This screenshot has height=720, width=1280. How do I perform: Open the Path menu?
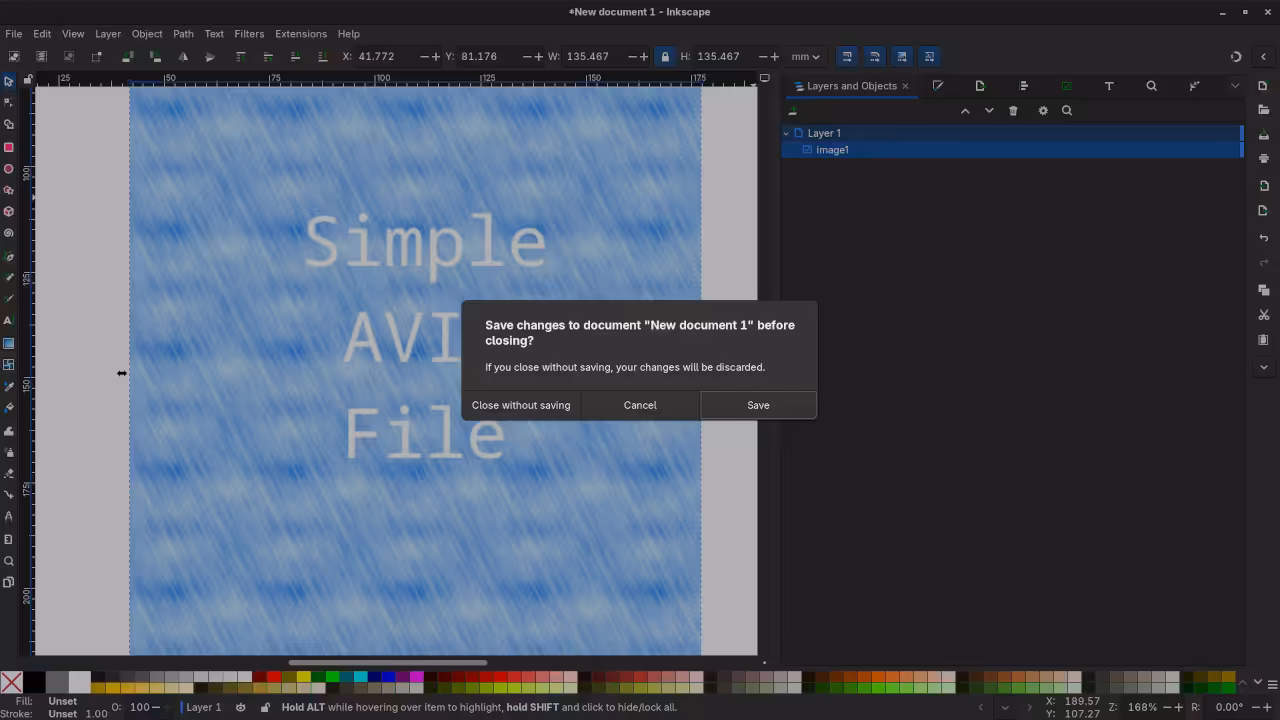pyautogui.click(x=183, y=33)
